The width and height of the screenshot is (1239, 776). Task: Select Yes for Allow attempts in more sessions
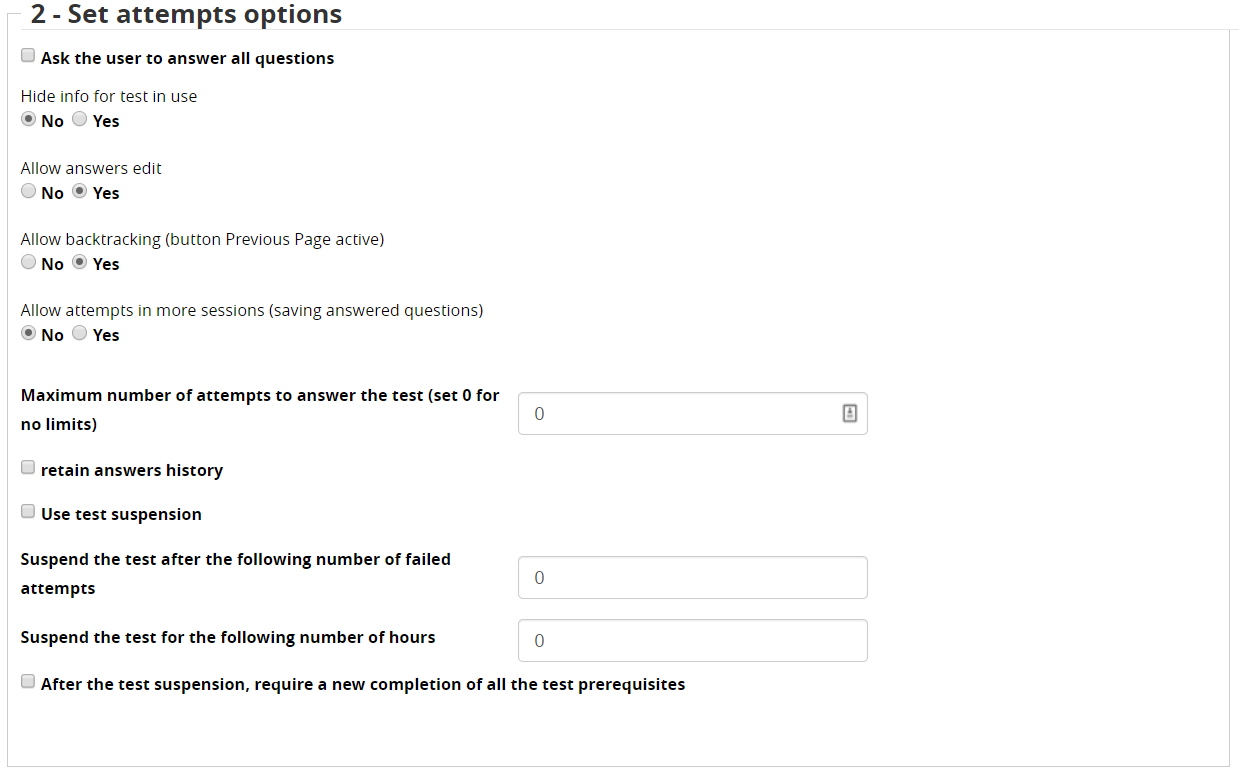pyautogui.click(x=79, y=332)
